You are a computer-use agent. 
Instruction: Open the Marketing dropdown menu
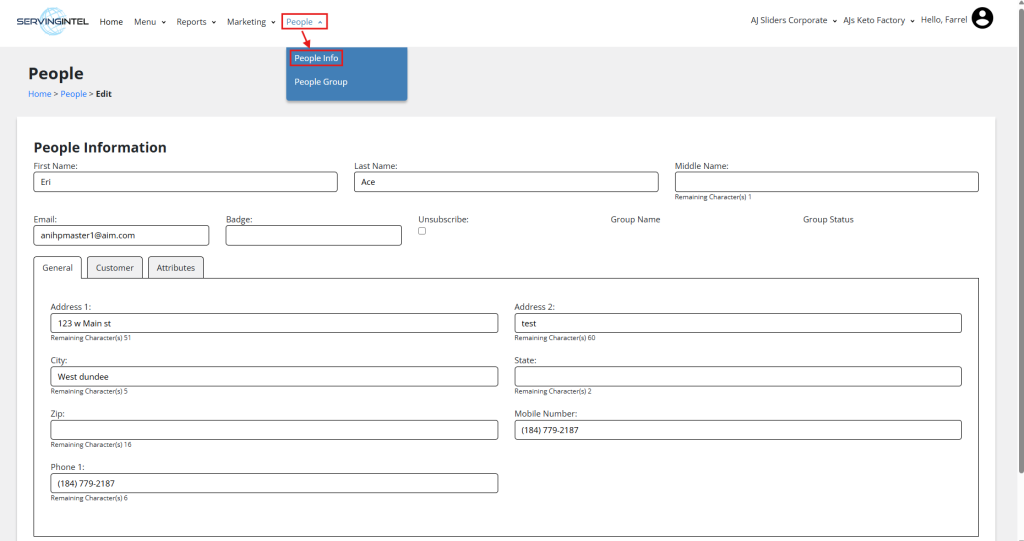coord(251,22)
